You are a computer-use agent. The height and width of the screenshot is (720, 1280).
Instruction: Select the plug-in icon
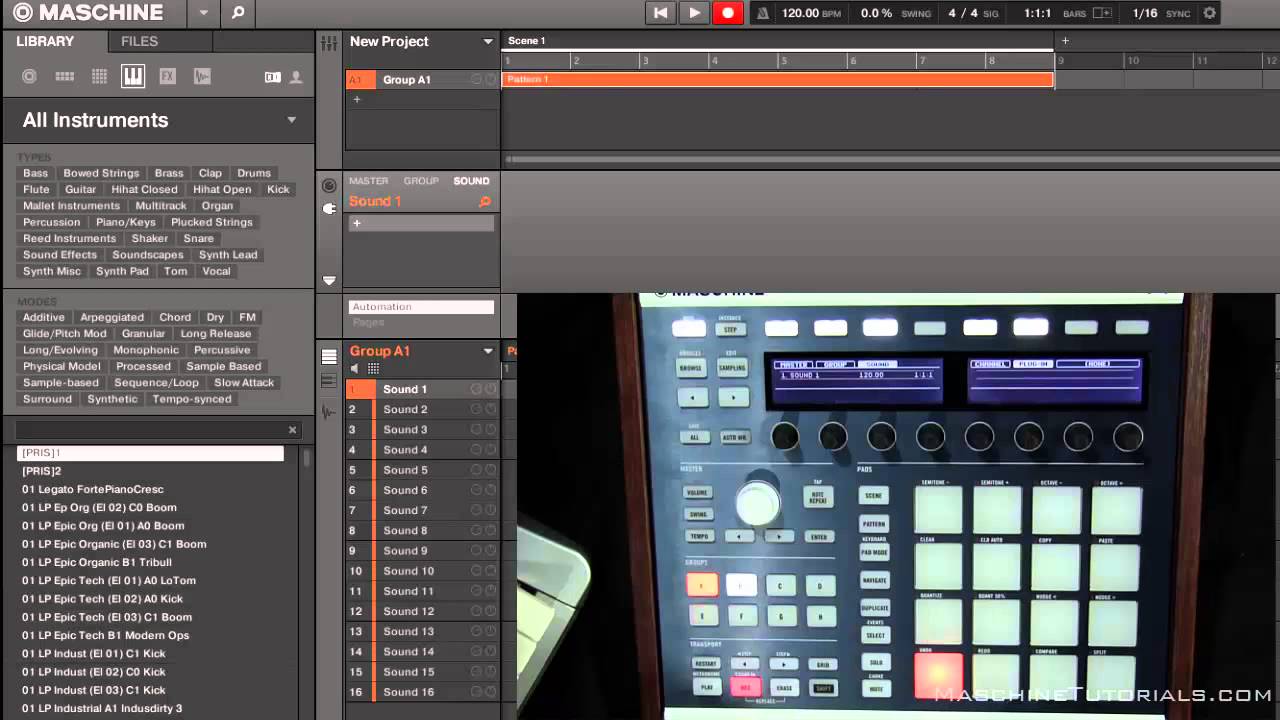(x=329, y=208)
